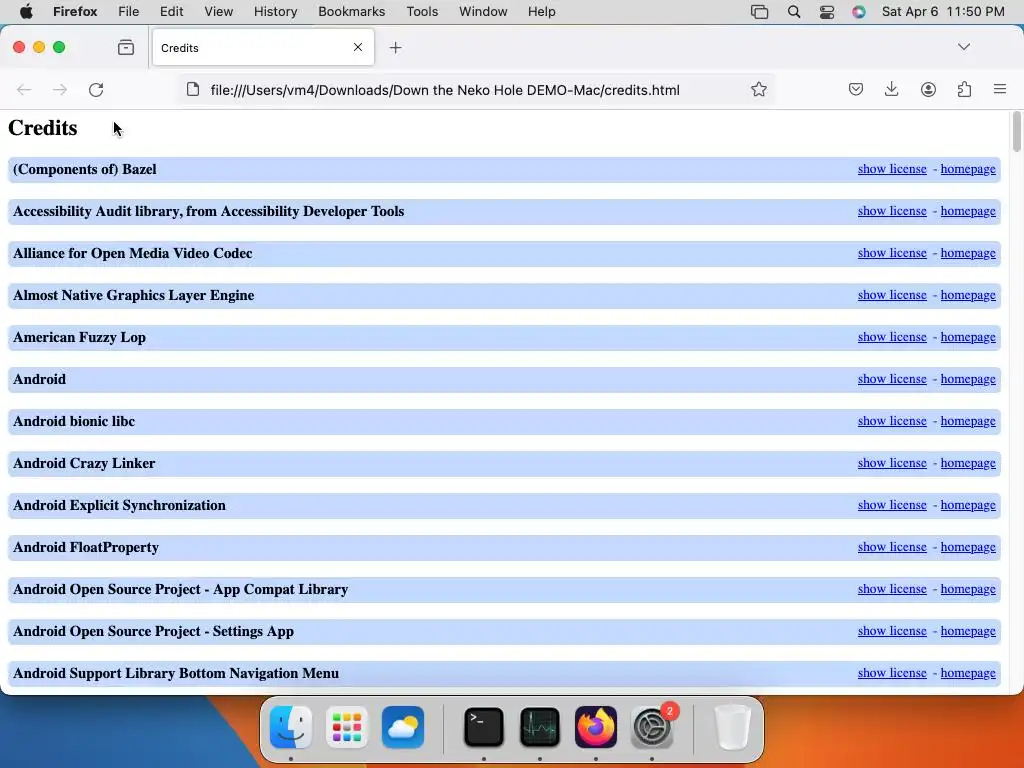1024x768 pixels.
Task: Open the Firefox application menu (hamburger)
Action: coord(1000,89)
